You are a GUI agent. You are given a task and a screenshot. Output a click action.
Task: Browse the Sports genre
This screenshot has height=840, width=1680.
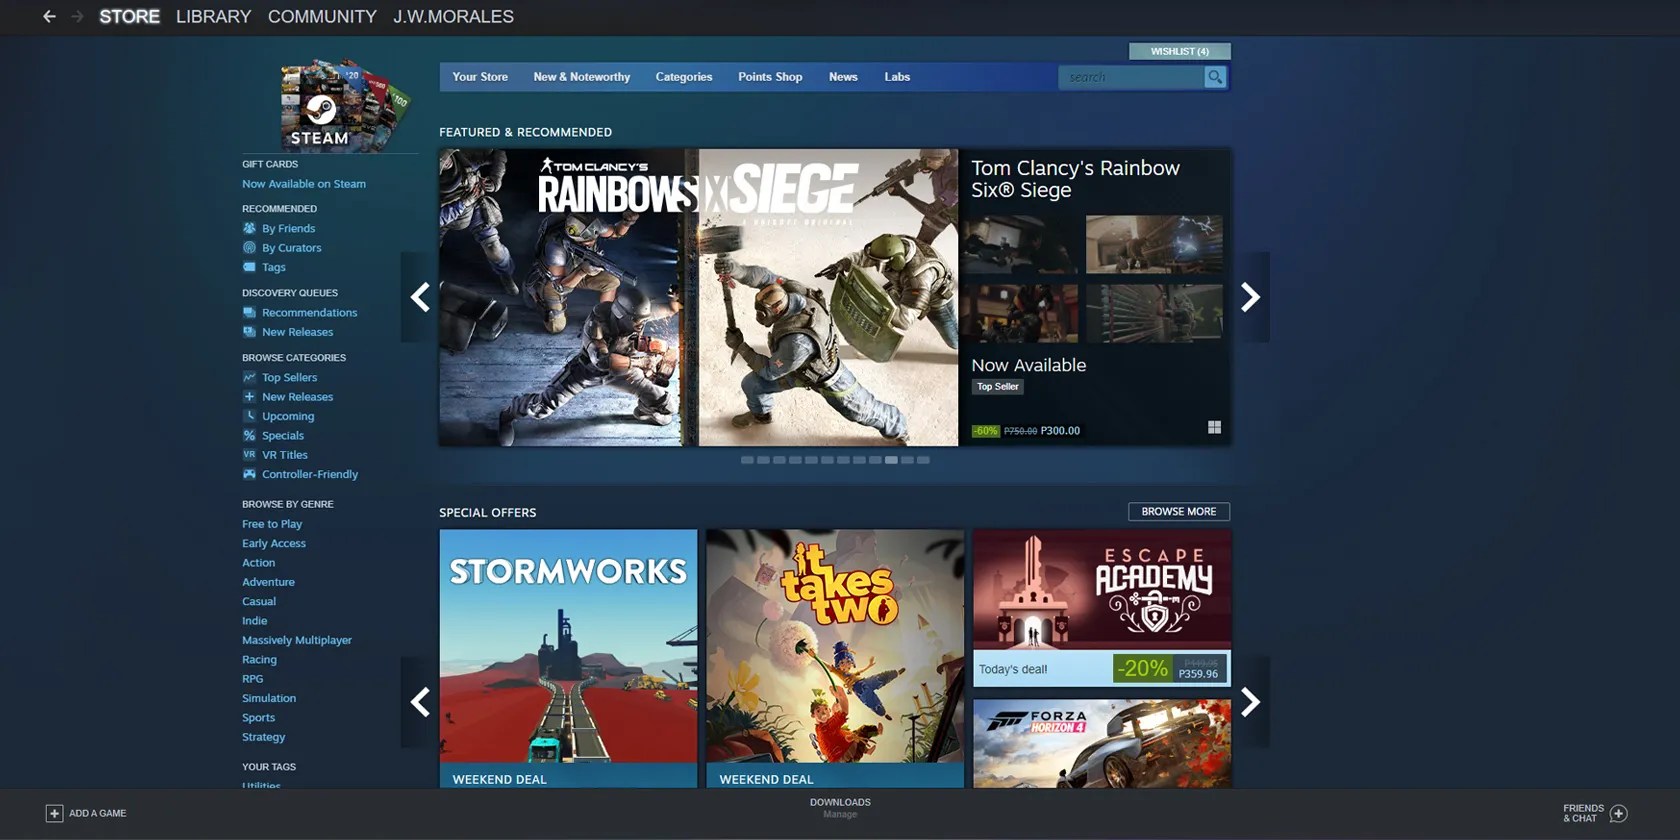click(258, 718)
